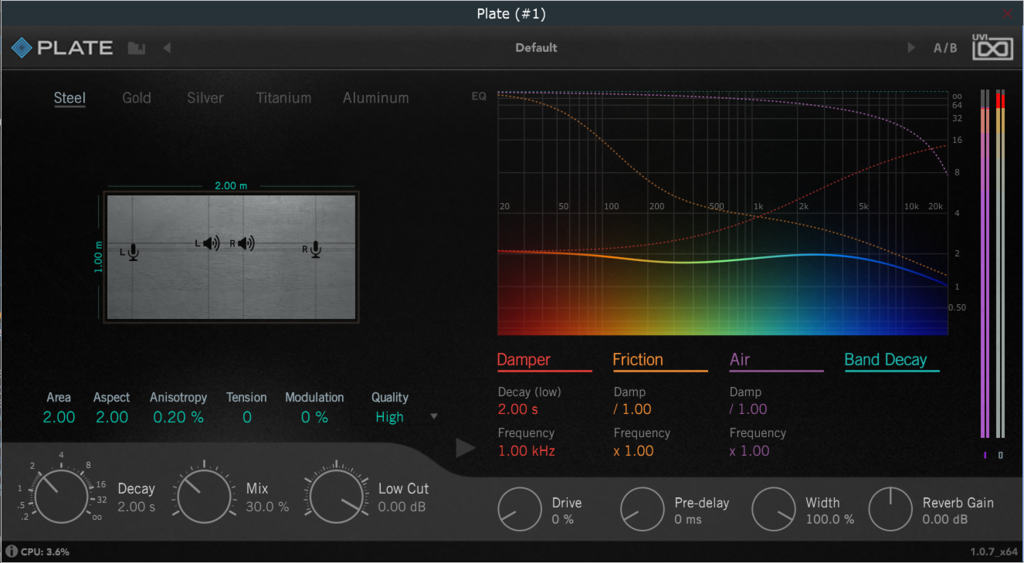Click the Pre-delay knob
Image resolution: width=1024 pixels, height=563 pixels.
pyautogui.click(x=642, y=509)
